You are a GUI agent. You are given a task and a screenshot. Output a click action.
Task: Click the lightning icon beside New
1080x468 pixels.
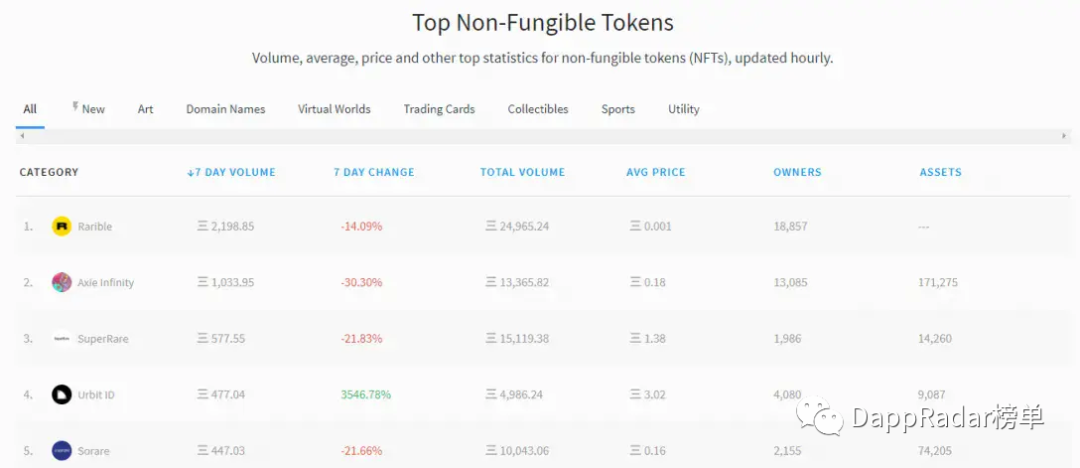[75, 106]
